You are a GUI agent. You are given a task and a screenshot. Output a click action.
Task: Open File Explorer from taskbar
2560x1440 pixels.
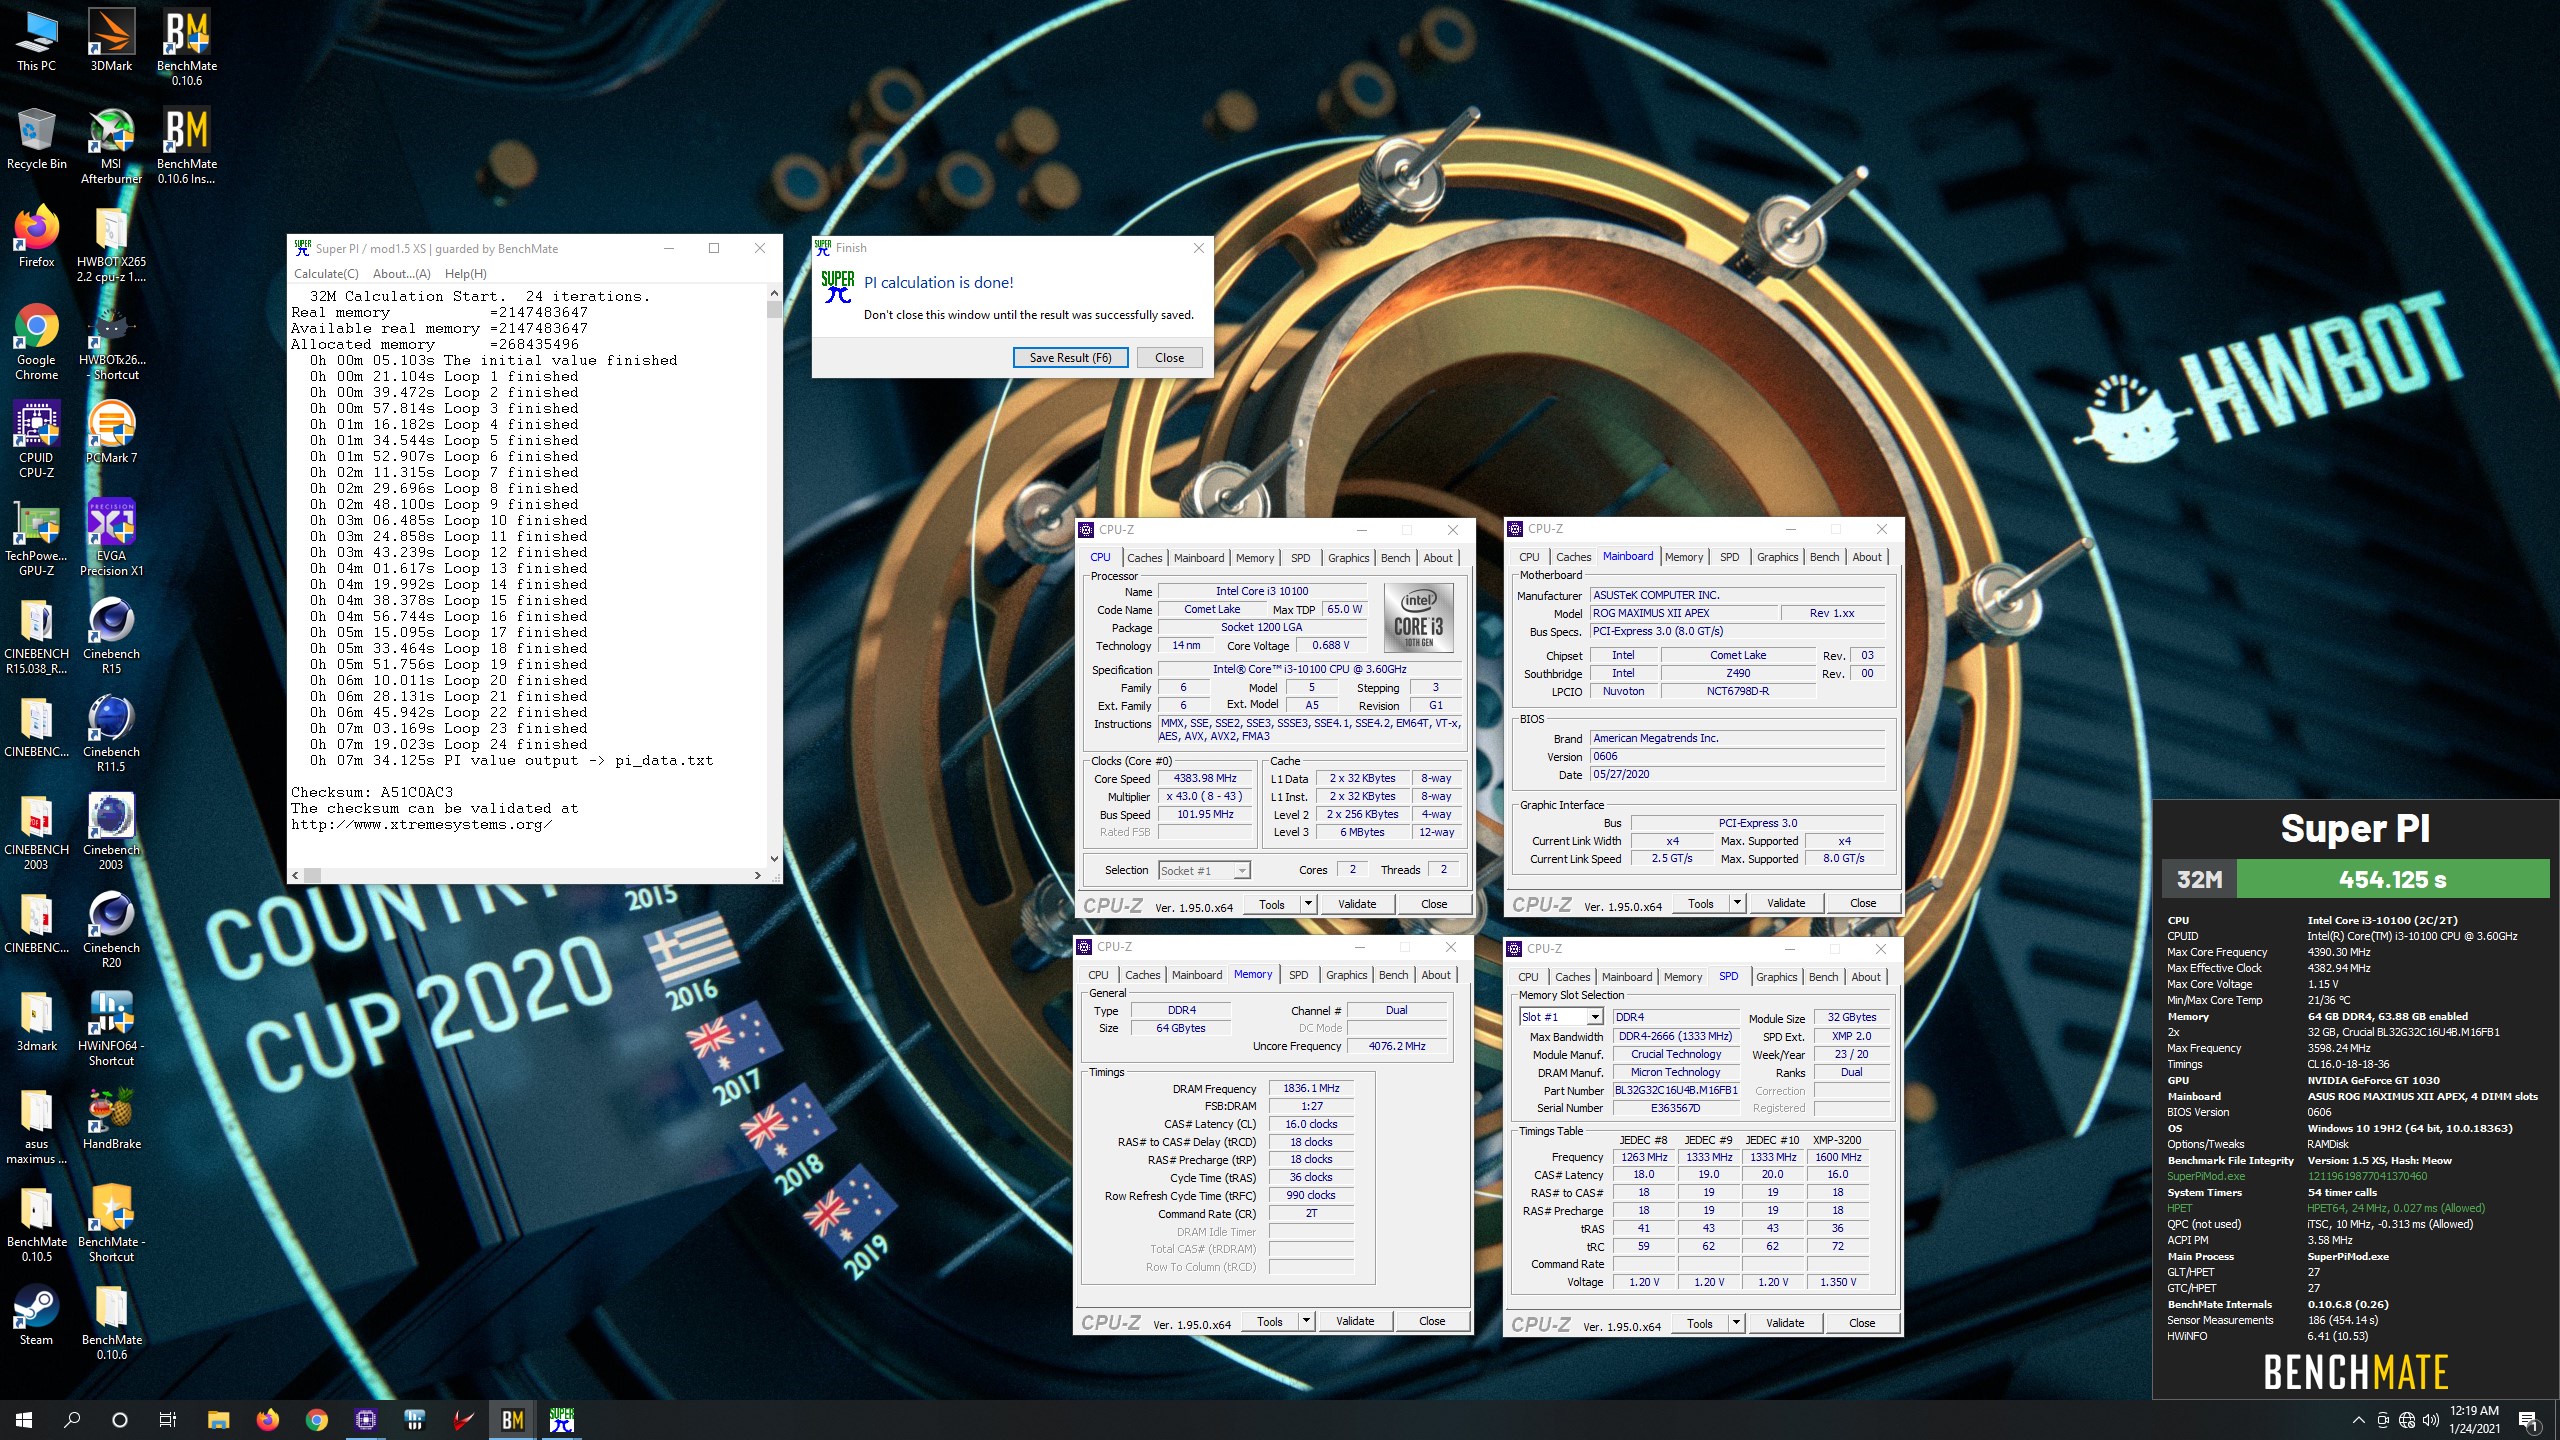[218, 1420]
